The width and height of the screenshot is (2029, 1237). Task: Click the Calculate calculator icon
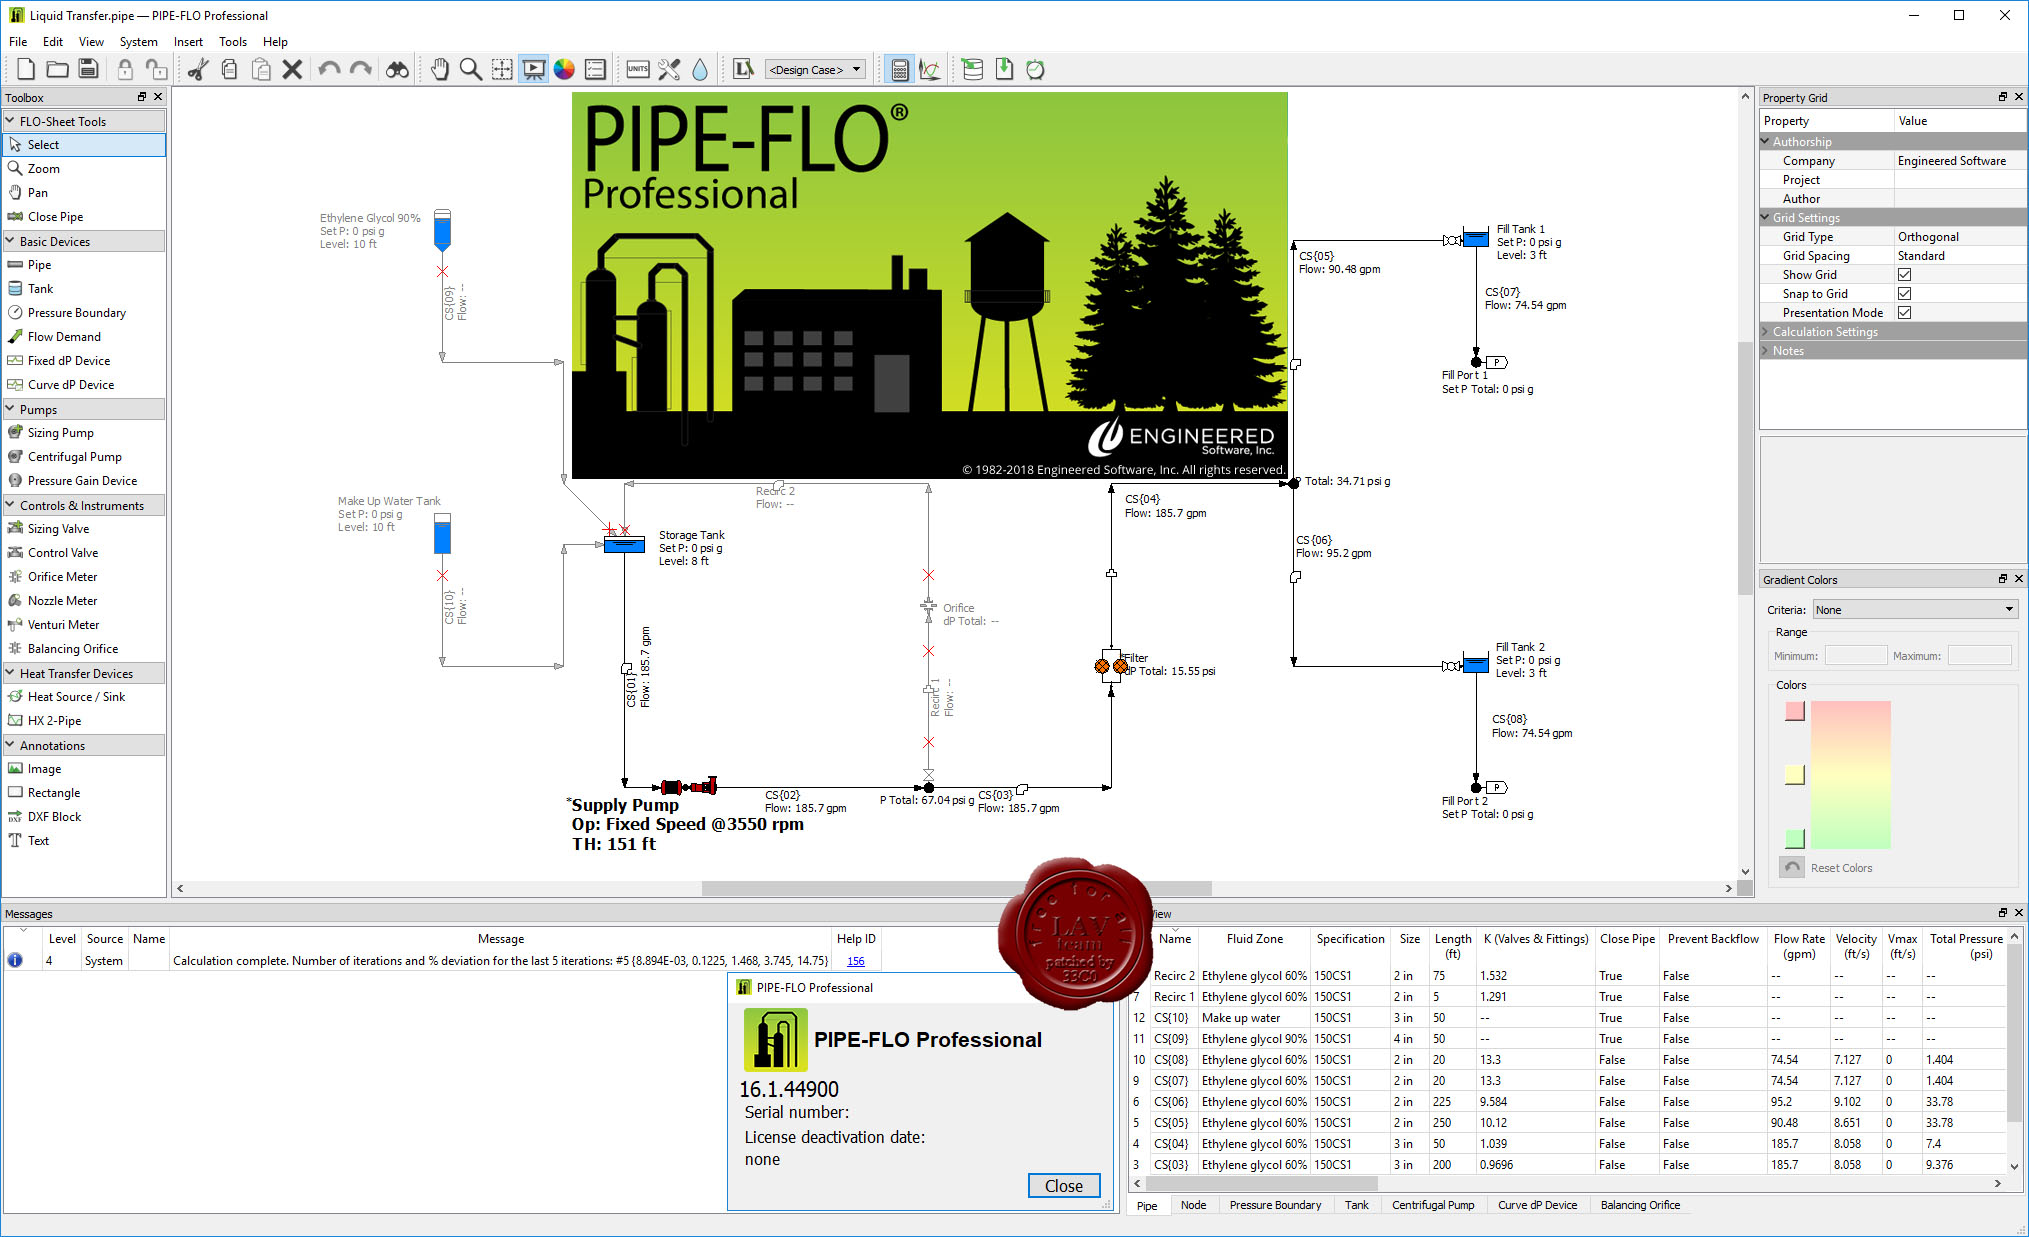(x=899, y=69)
